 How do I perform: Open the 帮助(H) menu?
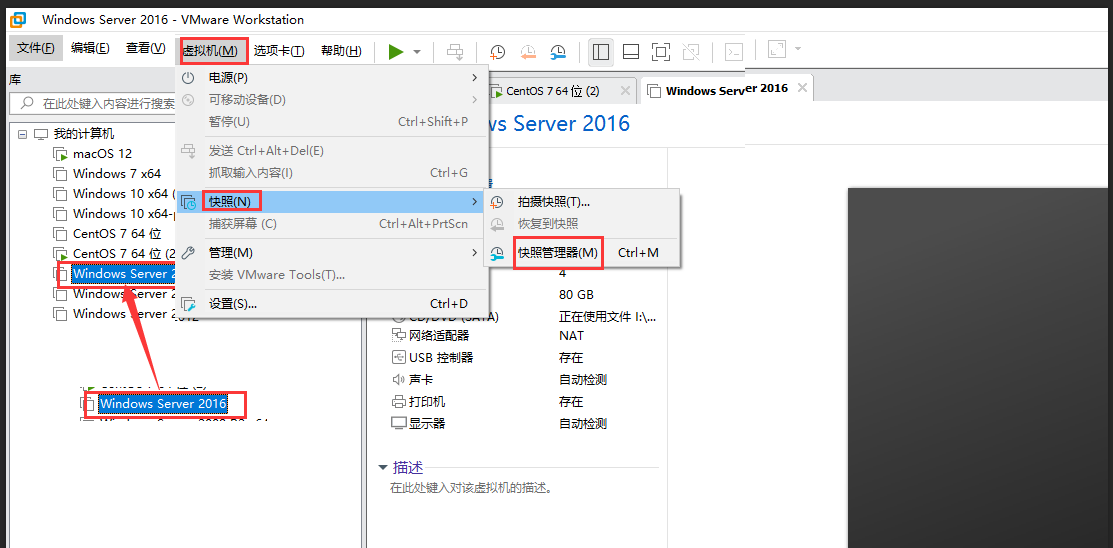pos(341,50)
